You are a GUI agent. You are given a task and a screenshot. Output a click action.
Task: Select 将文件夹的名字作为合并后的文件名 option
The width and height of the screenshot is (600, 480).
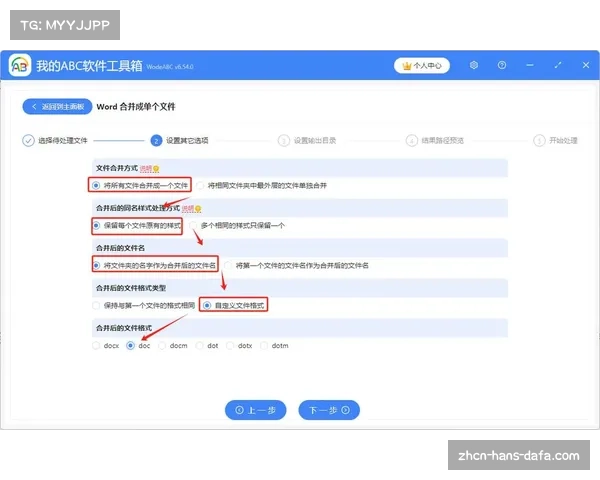[154, 265]
